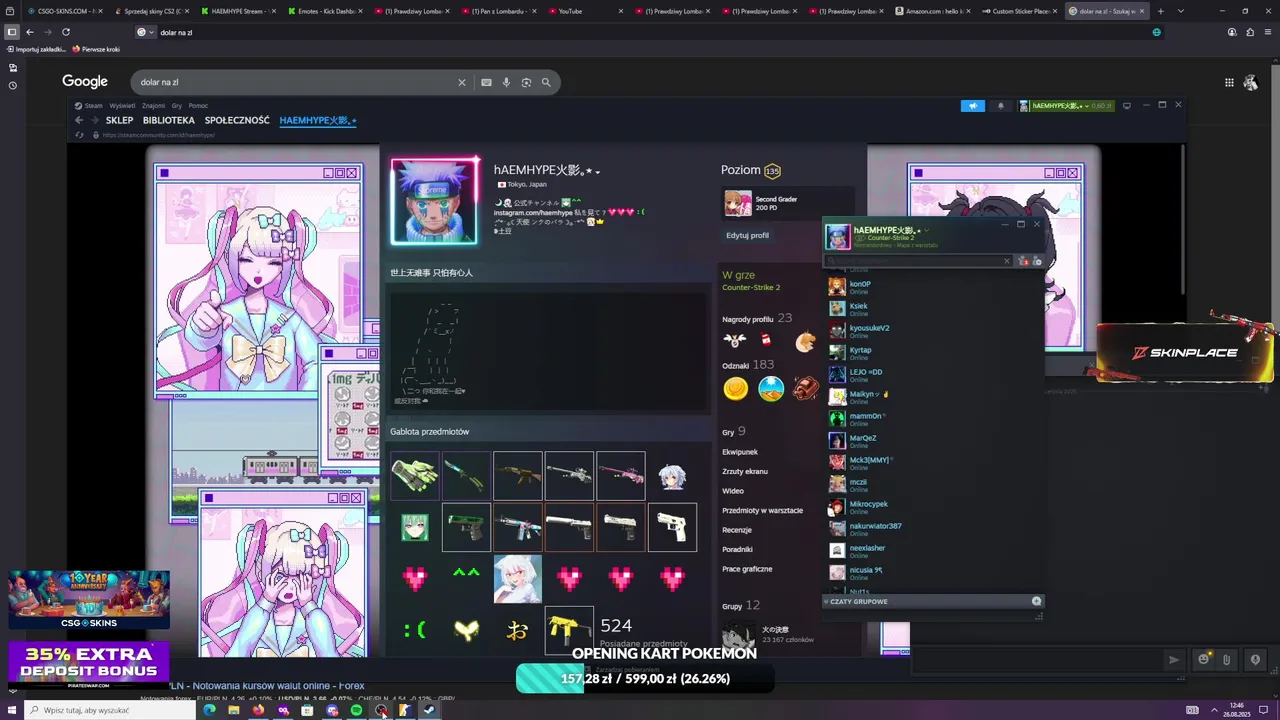The image size is (1280, 720).
Task: Open Recenzje profile link
Action: 737,530
